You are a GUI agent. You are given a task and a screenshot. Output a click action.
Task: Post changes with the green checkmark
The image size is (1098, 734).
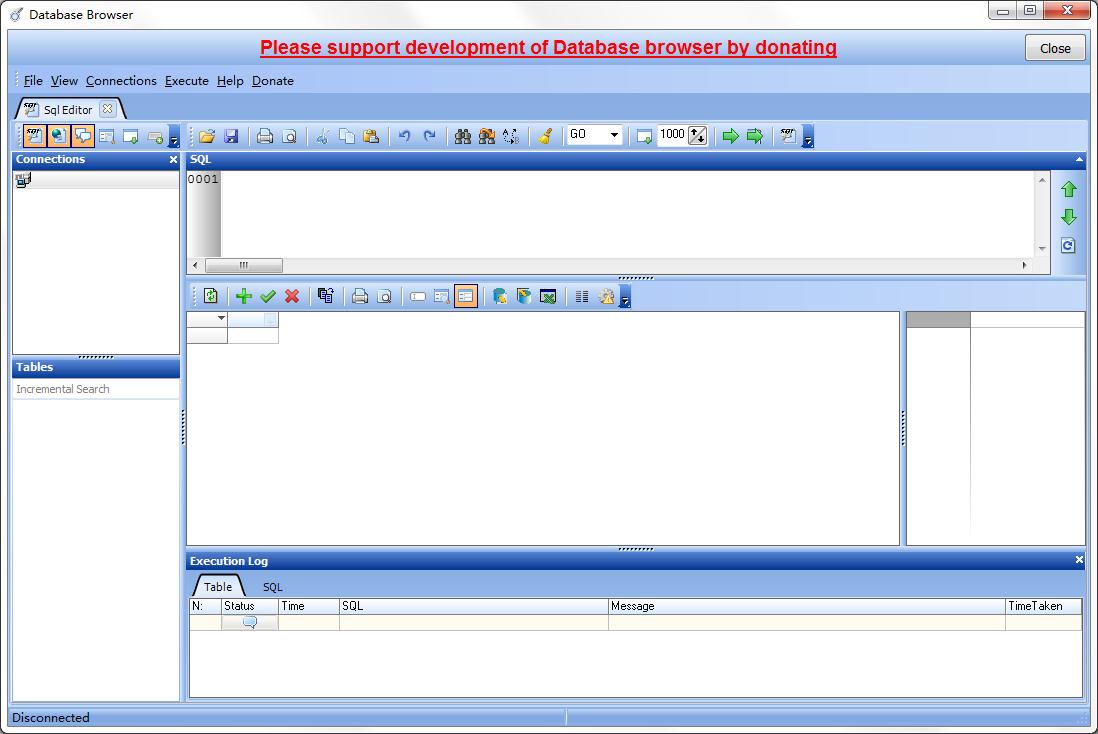[x=267, y=296]
